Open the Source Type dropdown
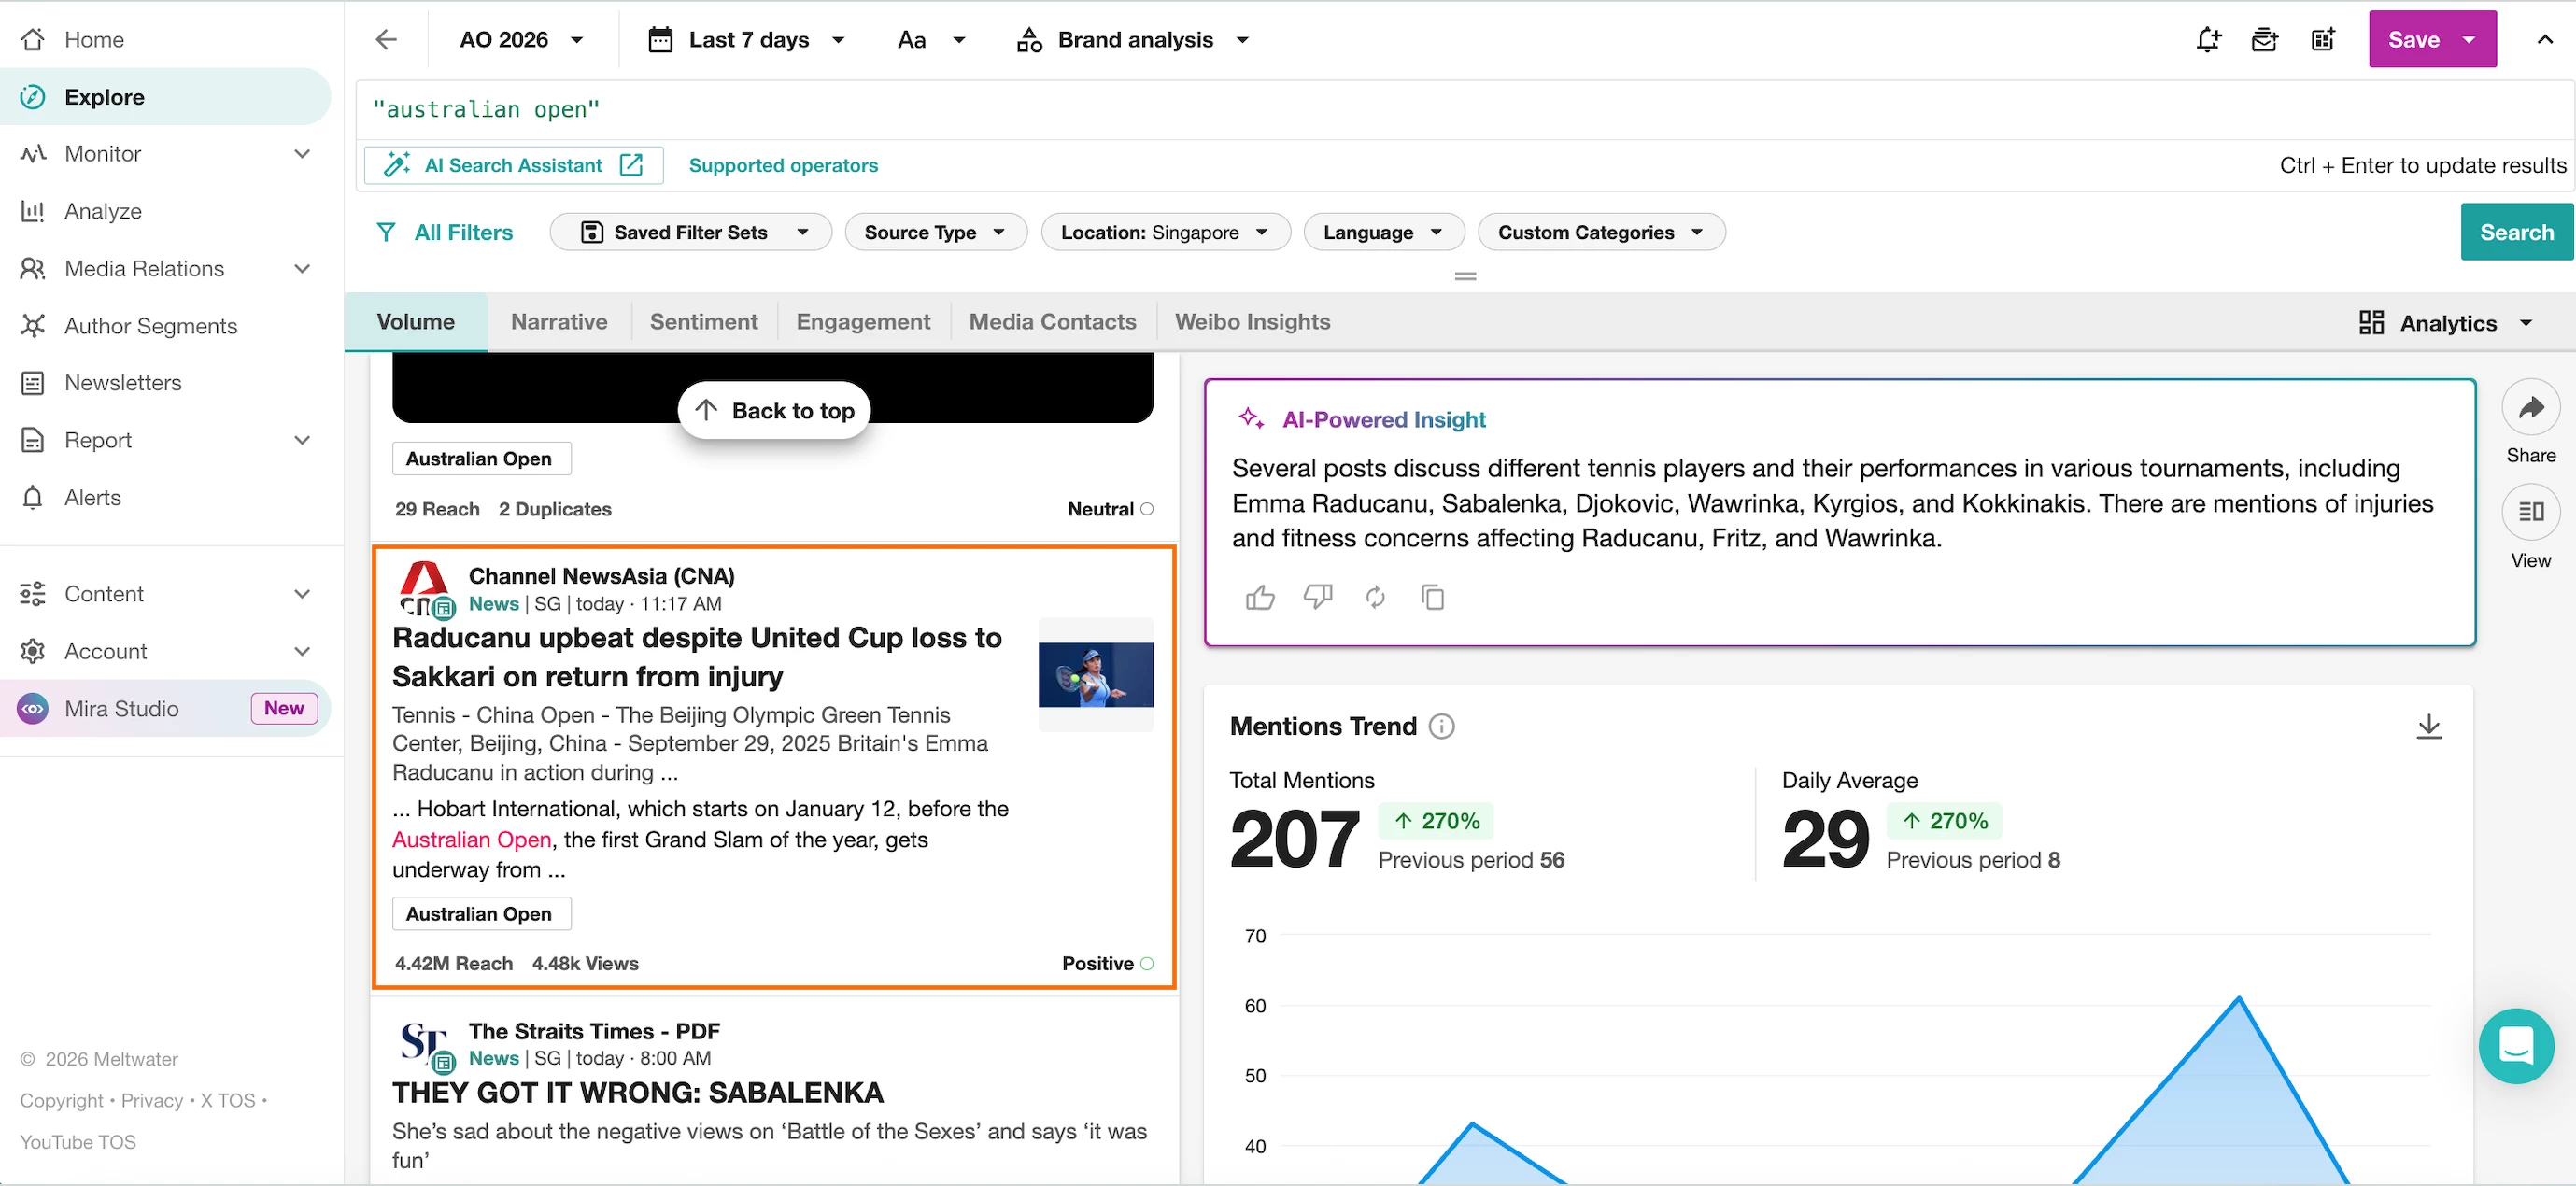 pyautogui.click(x=935, y=232)
